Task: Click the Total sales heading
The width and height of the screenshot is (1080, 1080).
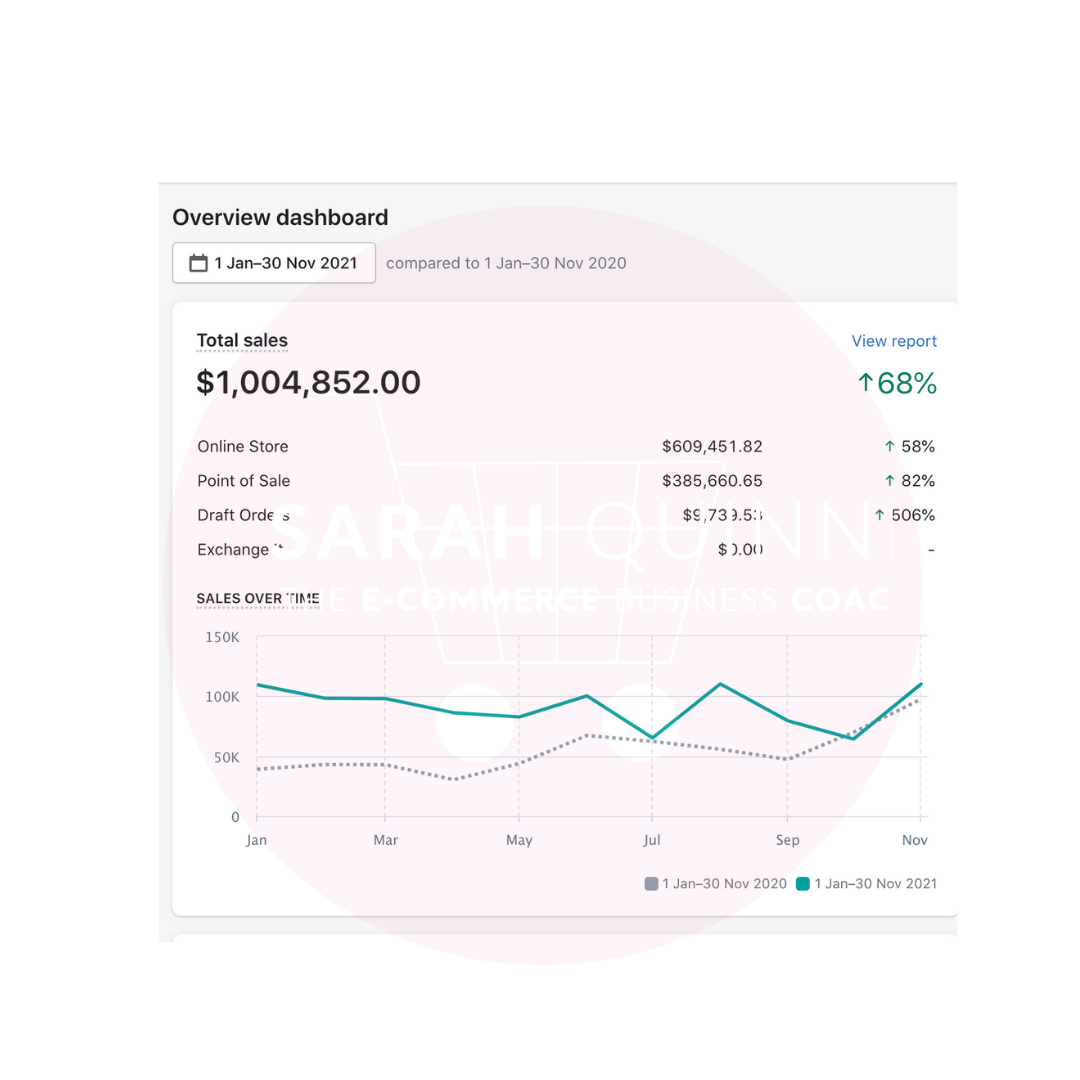Action: coord(242,340)
